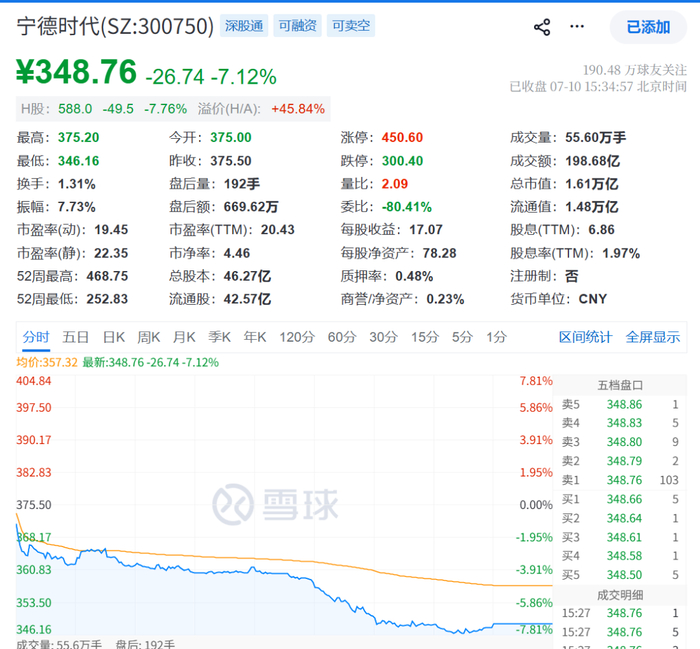This screenshot has width=700, height=649.
Task: Click 全屏显示 to show fullscreen chart
Action: 653,337
